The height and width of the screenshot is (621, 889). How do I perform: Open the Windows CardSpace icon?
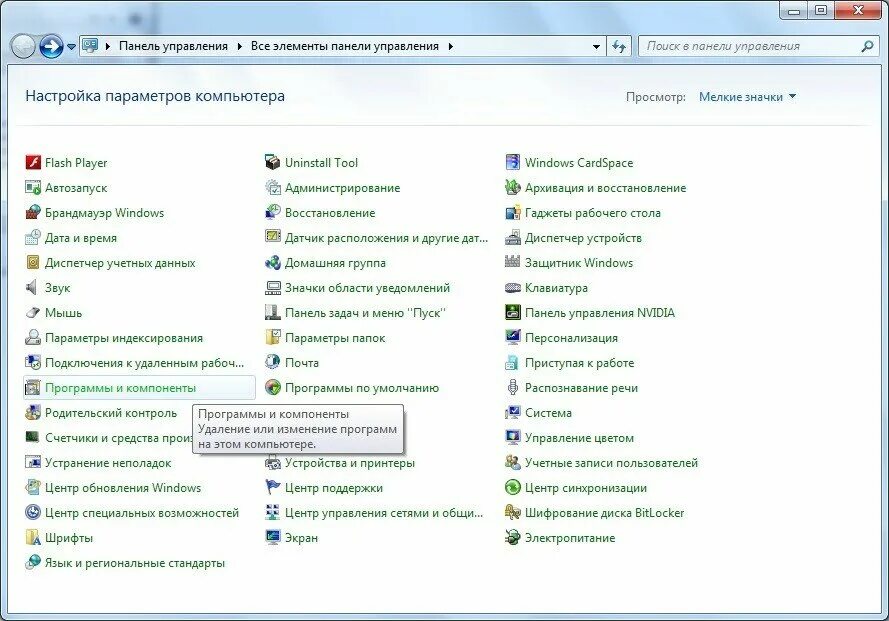click(513, 163)
